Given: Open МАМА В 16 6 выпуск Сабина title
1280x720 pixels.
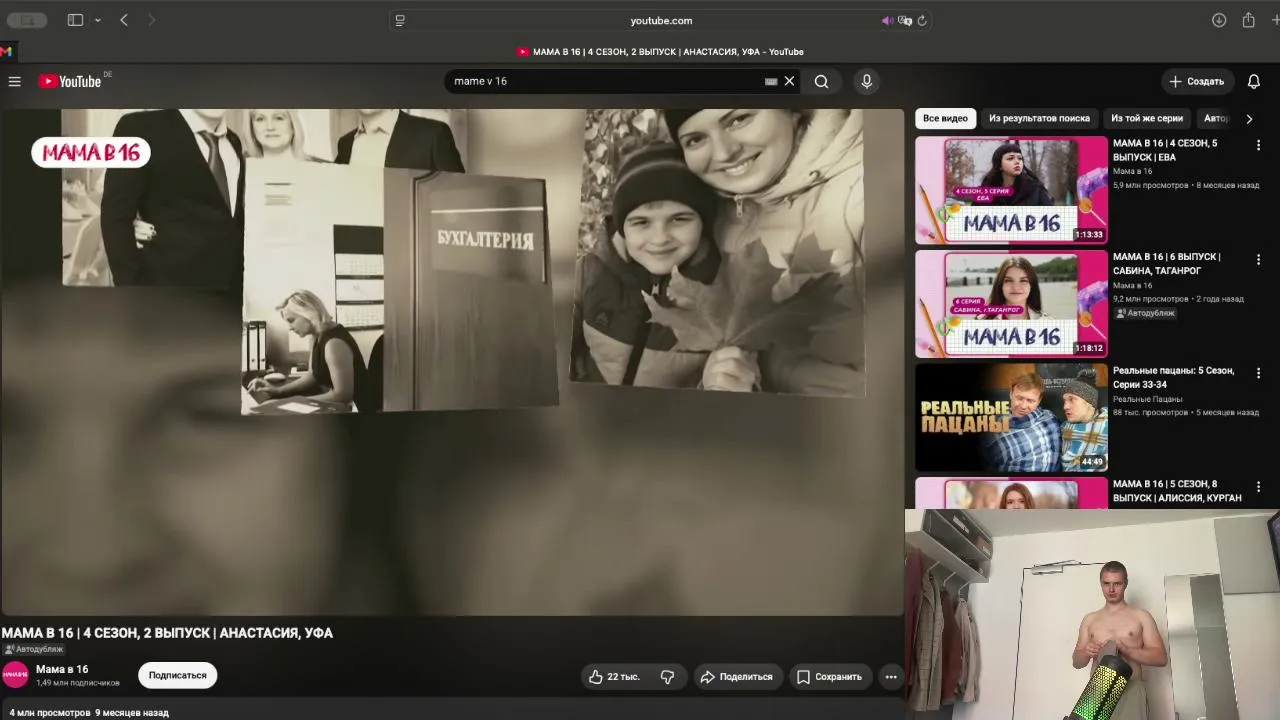Looking at the screenshot, I should click(x=1167, y=264).
